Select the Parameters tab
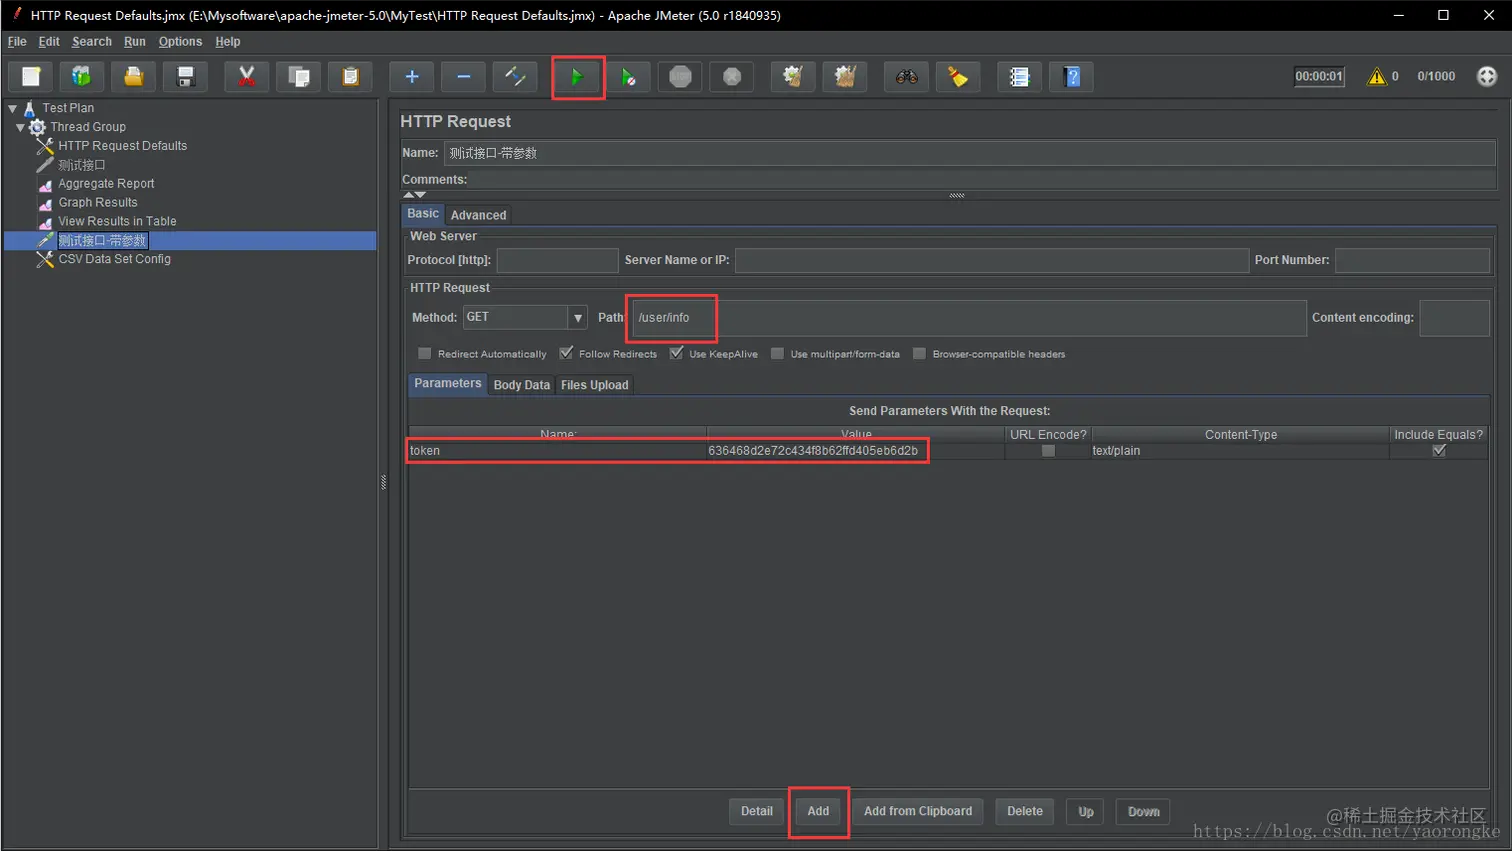 coord(448,384)
